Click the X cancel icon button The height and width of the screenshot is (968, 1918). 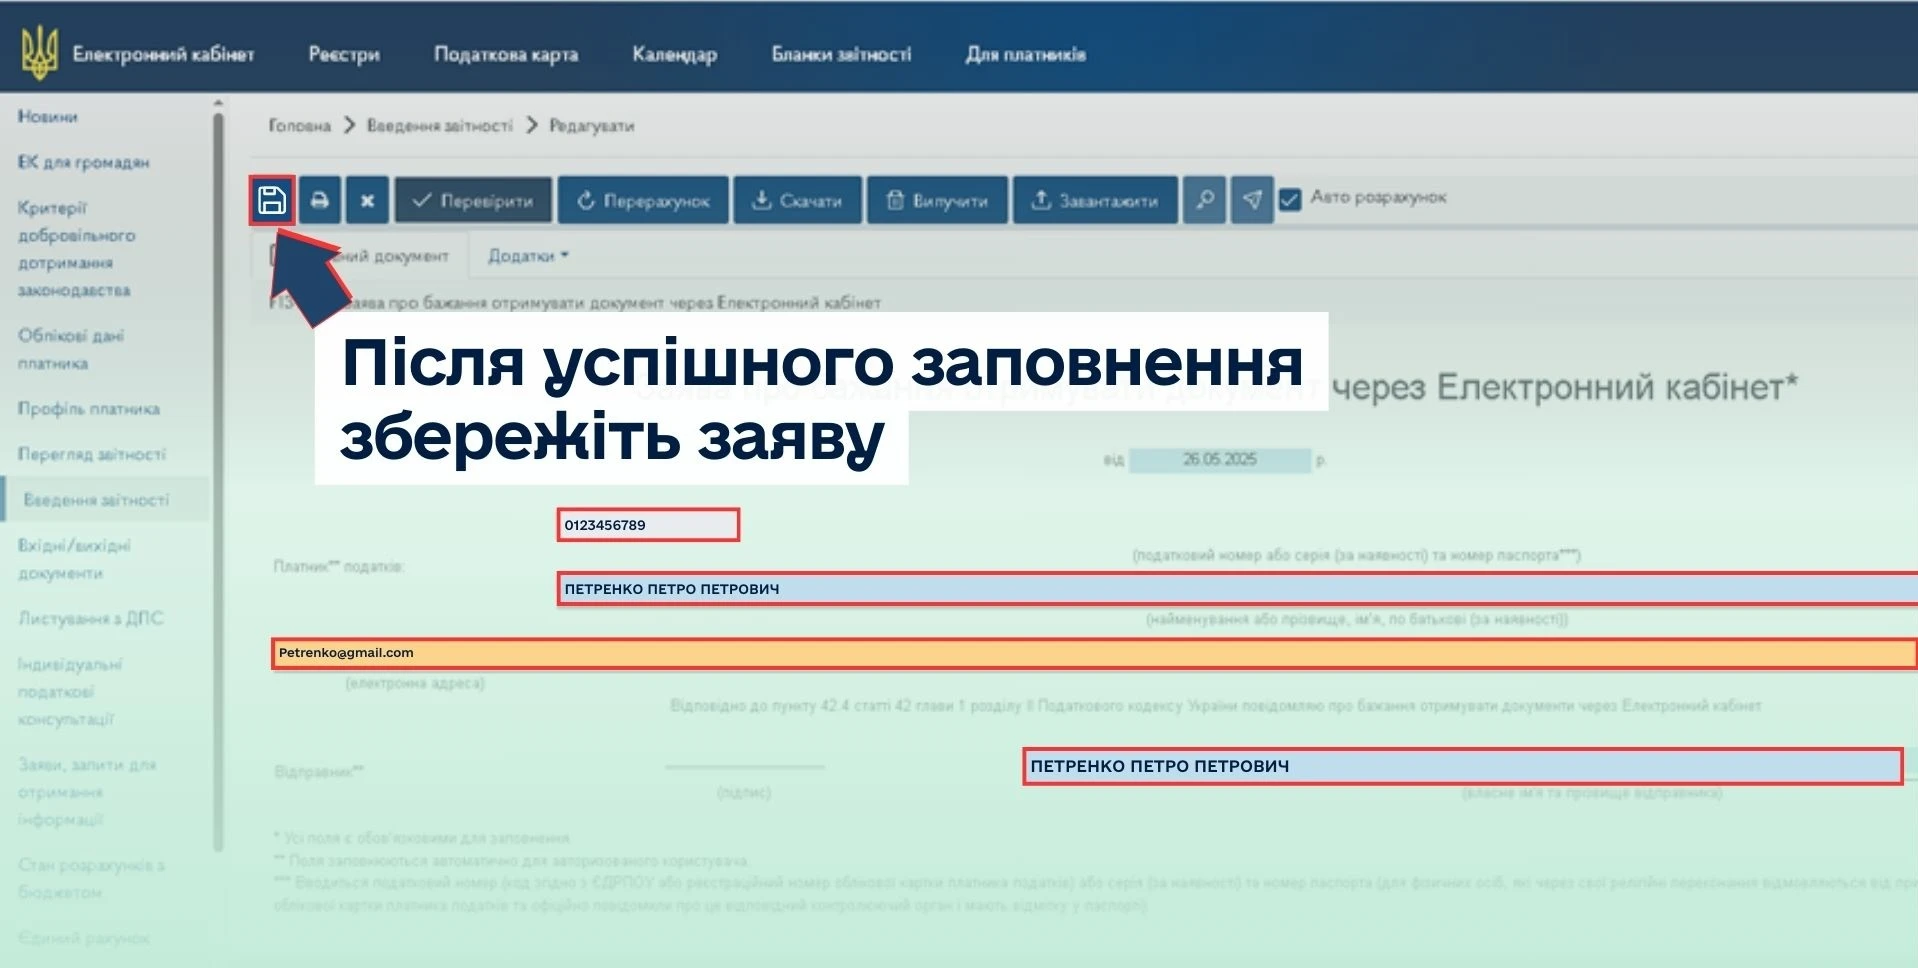pos(367,201)
